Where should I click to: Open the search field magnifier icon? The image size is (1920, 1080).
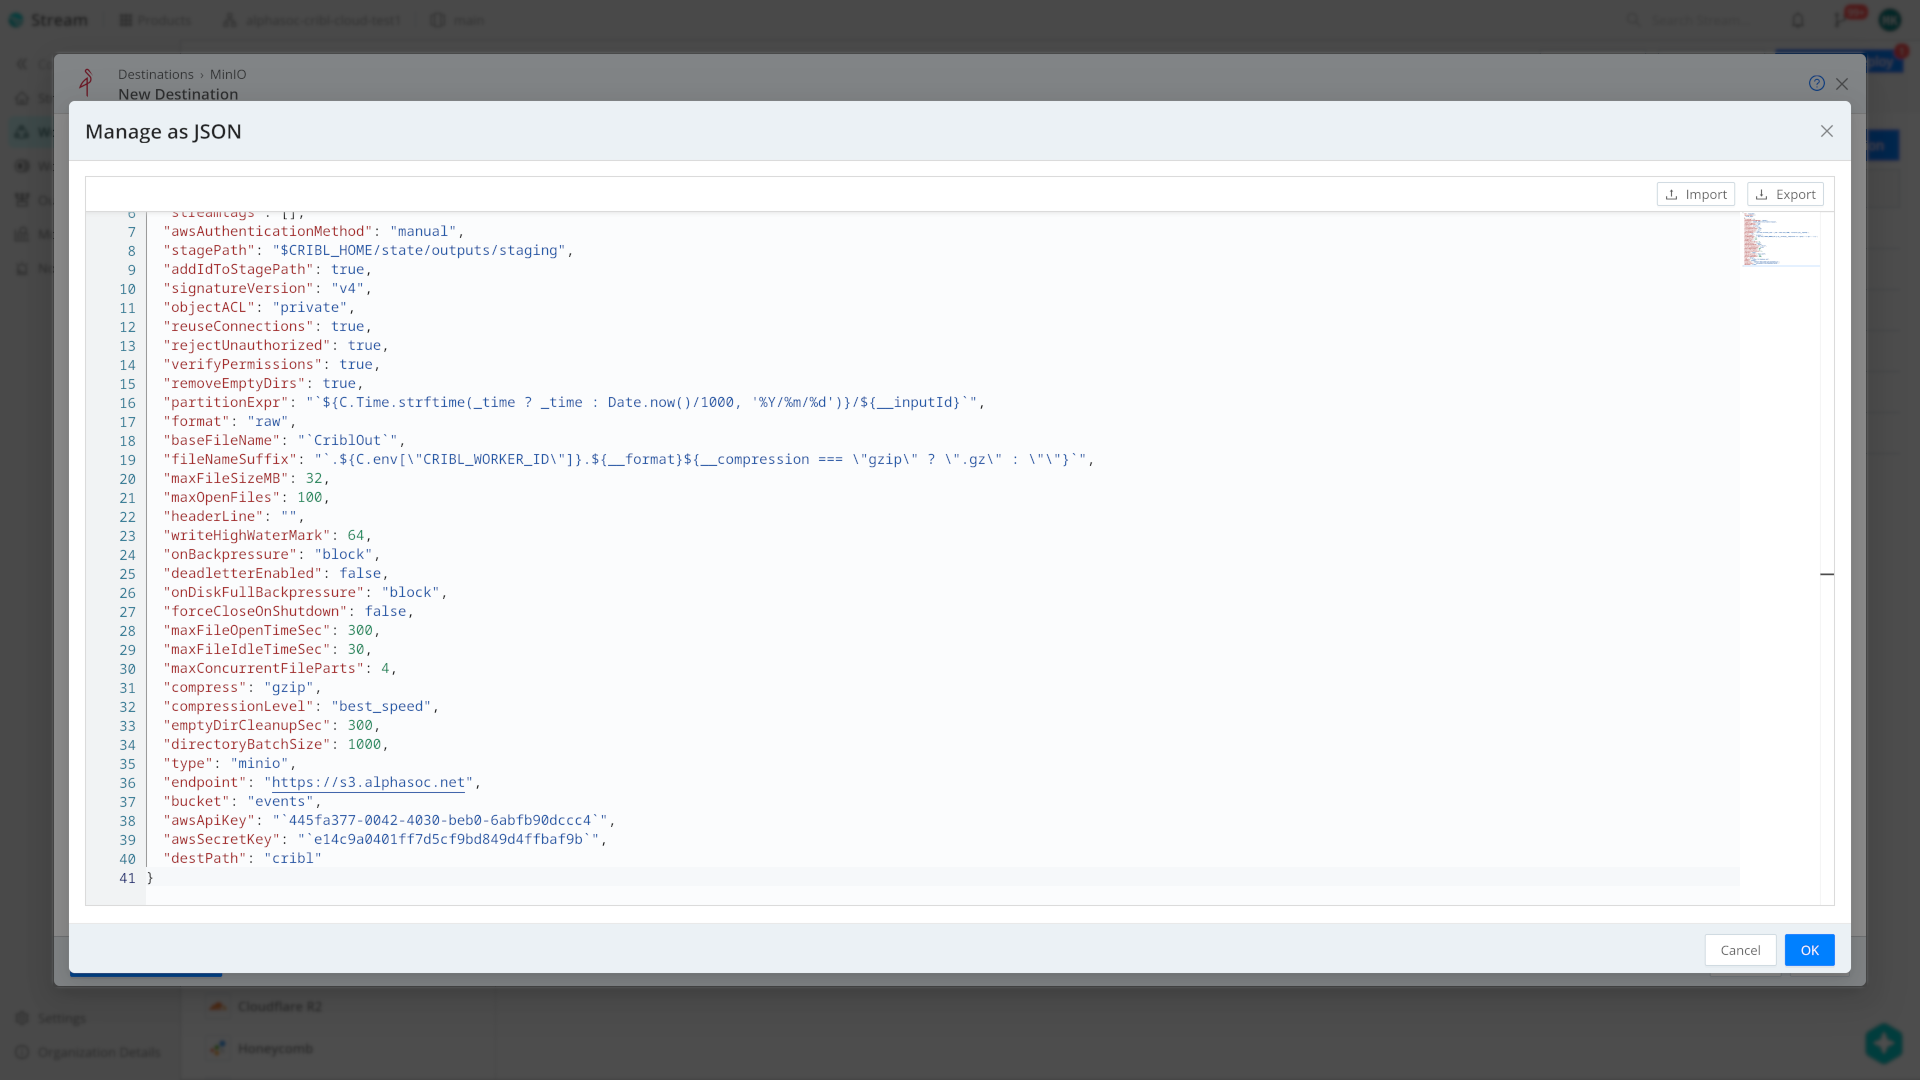(x=1634, y=20)
